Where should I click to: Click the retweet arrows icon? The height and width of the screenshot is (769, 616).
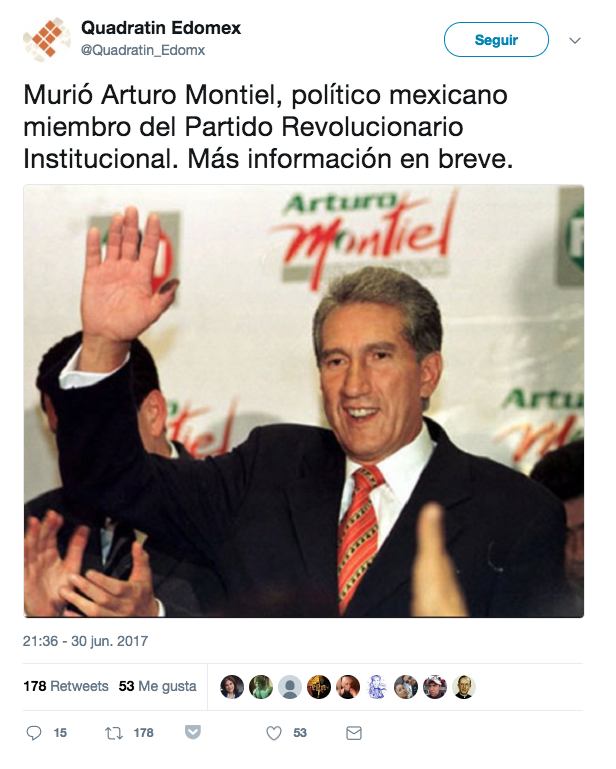pos(114,733)
